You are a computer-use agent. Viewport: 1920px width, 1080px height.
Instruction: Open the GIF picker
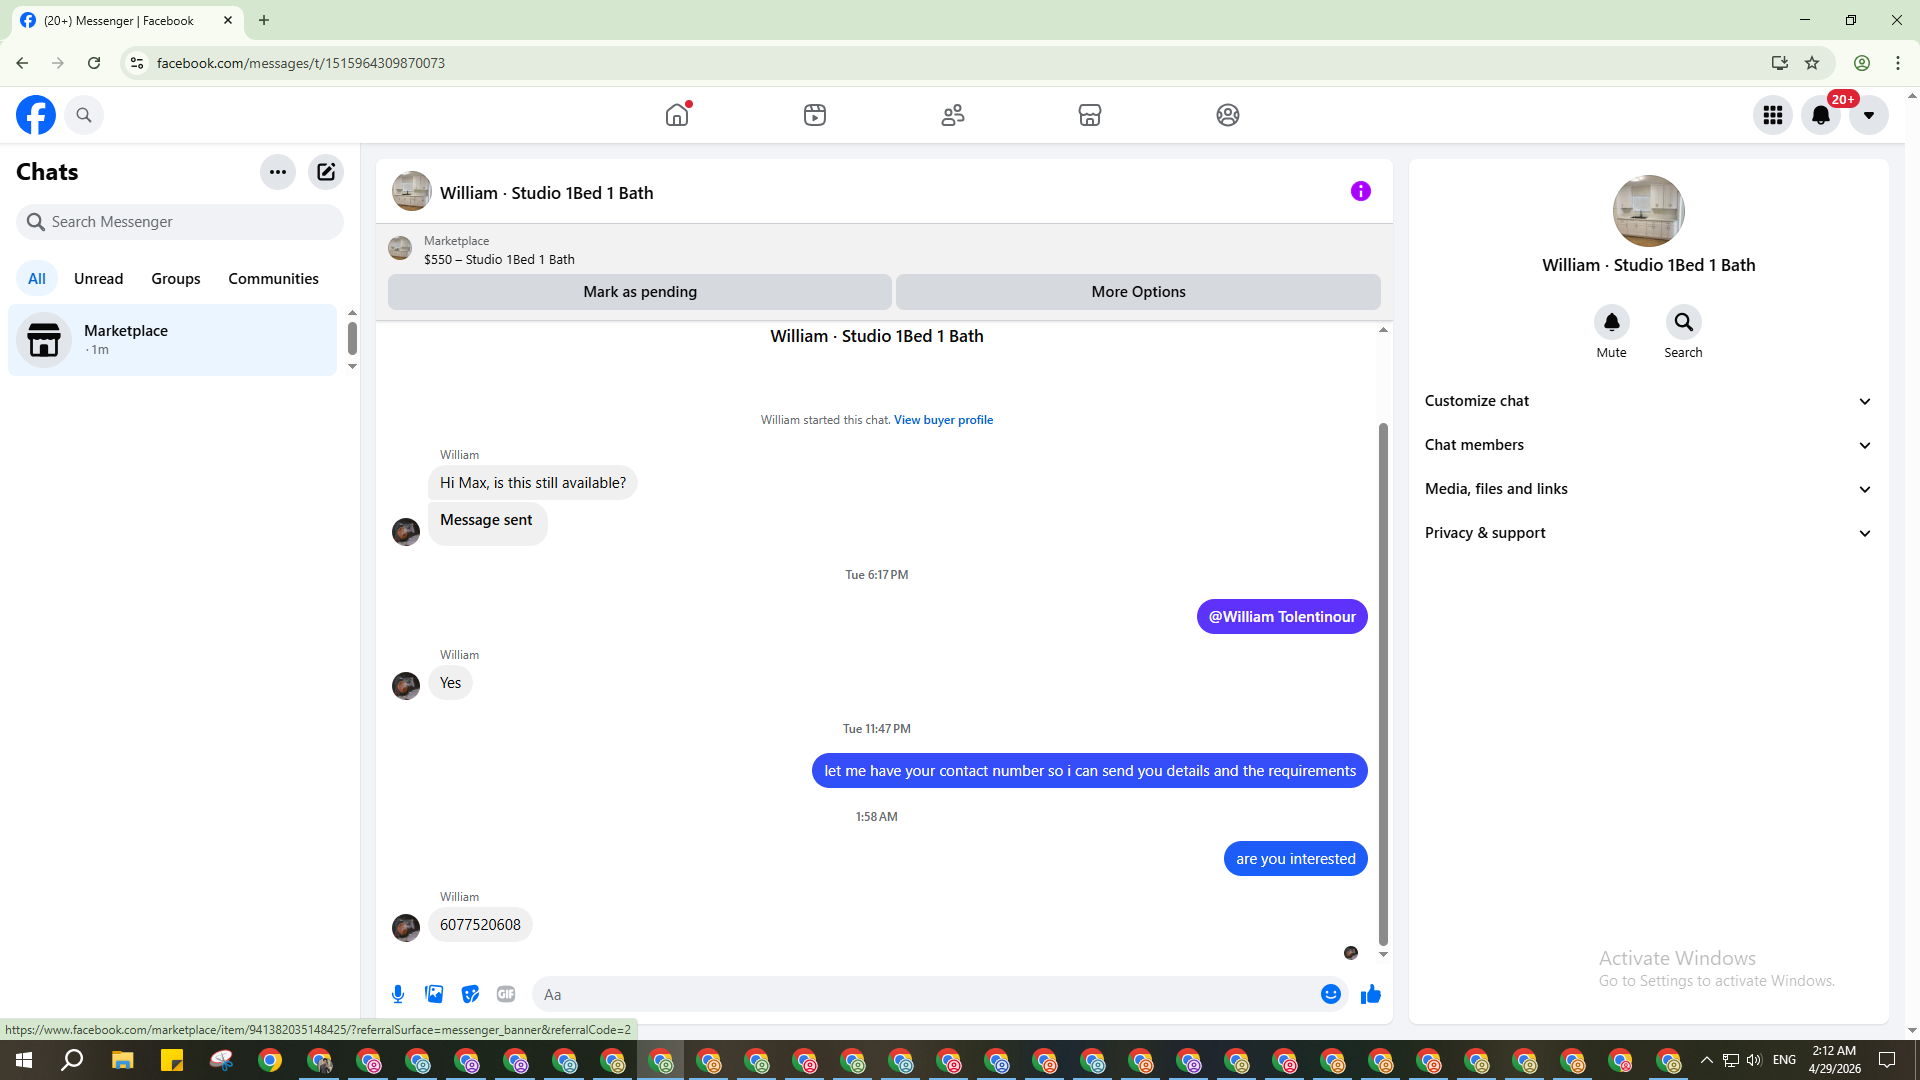point(506,994)
